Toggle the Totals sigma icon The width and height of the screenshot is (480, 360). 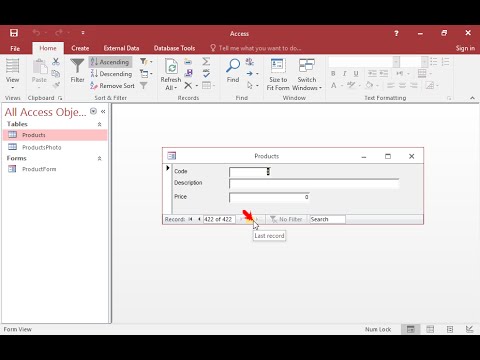click(206, 61)
